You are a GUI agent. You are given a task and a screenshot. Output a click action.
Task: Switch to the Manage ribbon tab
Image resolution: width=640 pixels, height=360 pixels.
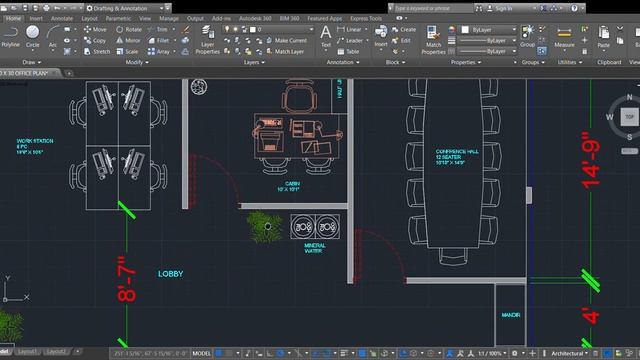coord(169,18)
